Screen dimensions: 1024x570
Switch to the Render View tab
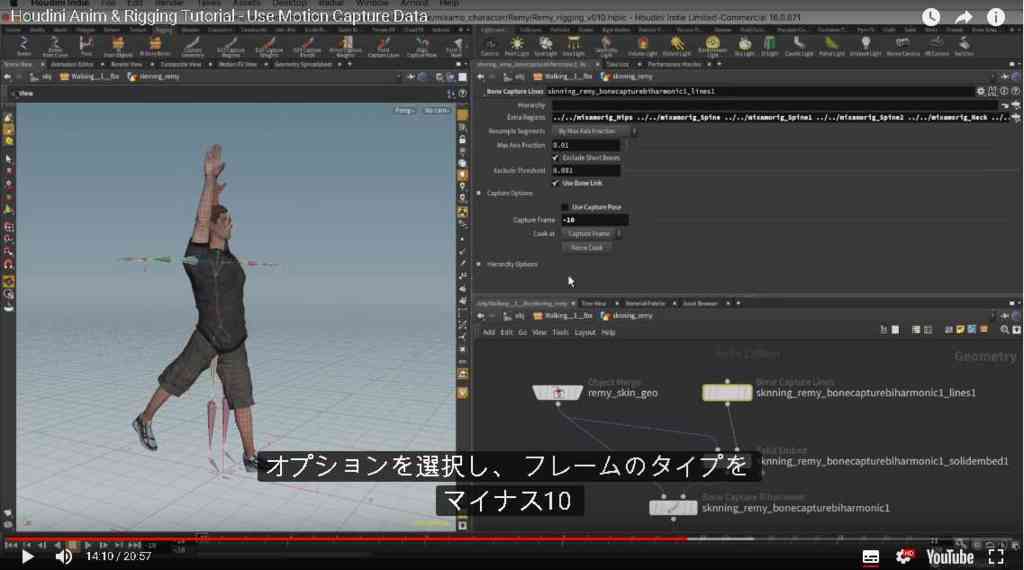126,65
